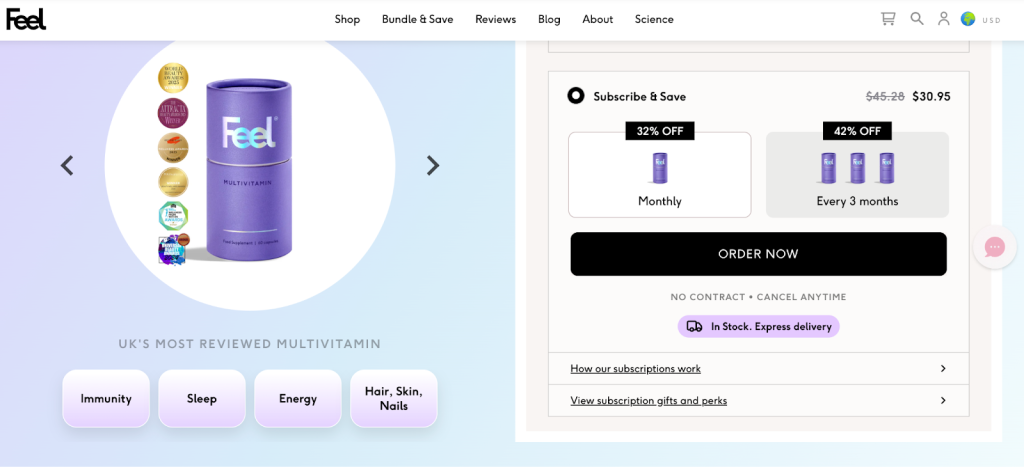Choose the Monthly subscription option
Screen dimensions: 1024x467
click(x=660, y=174)
